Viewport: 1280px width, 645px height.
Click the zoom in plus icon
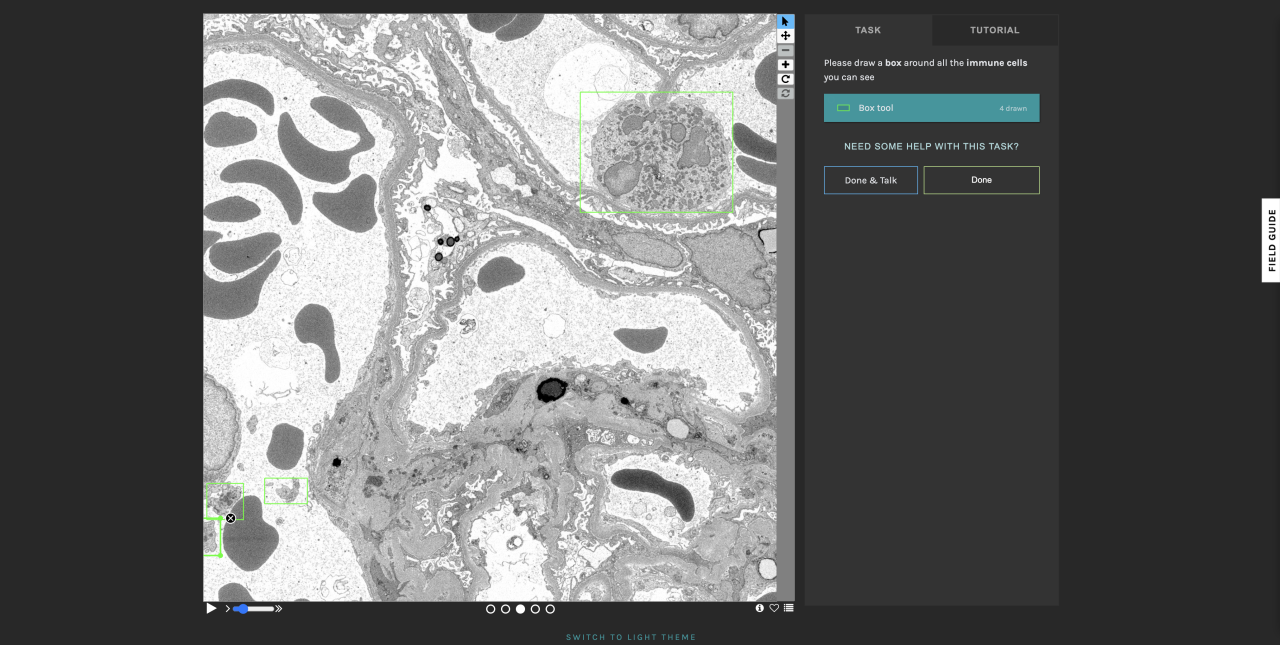click(x=785, y=65)
